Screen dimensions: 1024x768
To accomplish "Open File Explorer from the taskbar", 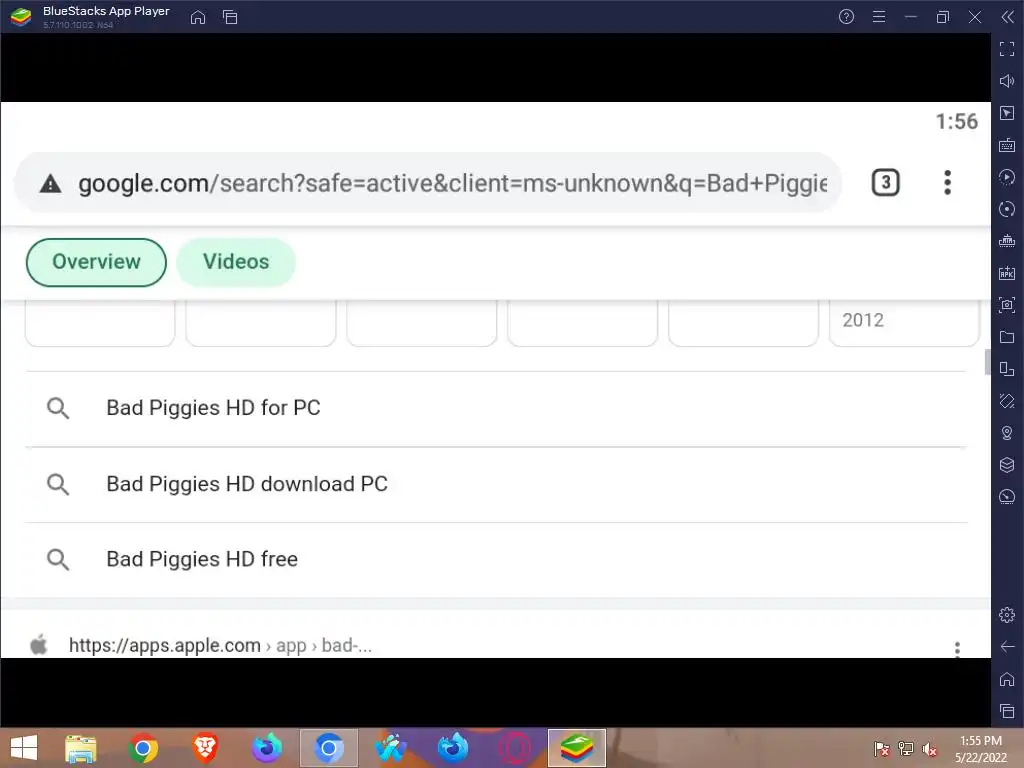I will pyautogui.click(x=81, y=748).
